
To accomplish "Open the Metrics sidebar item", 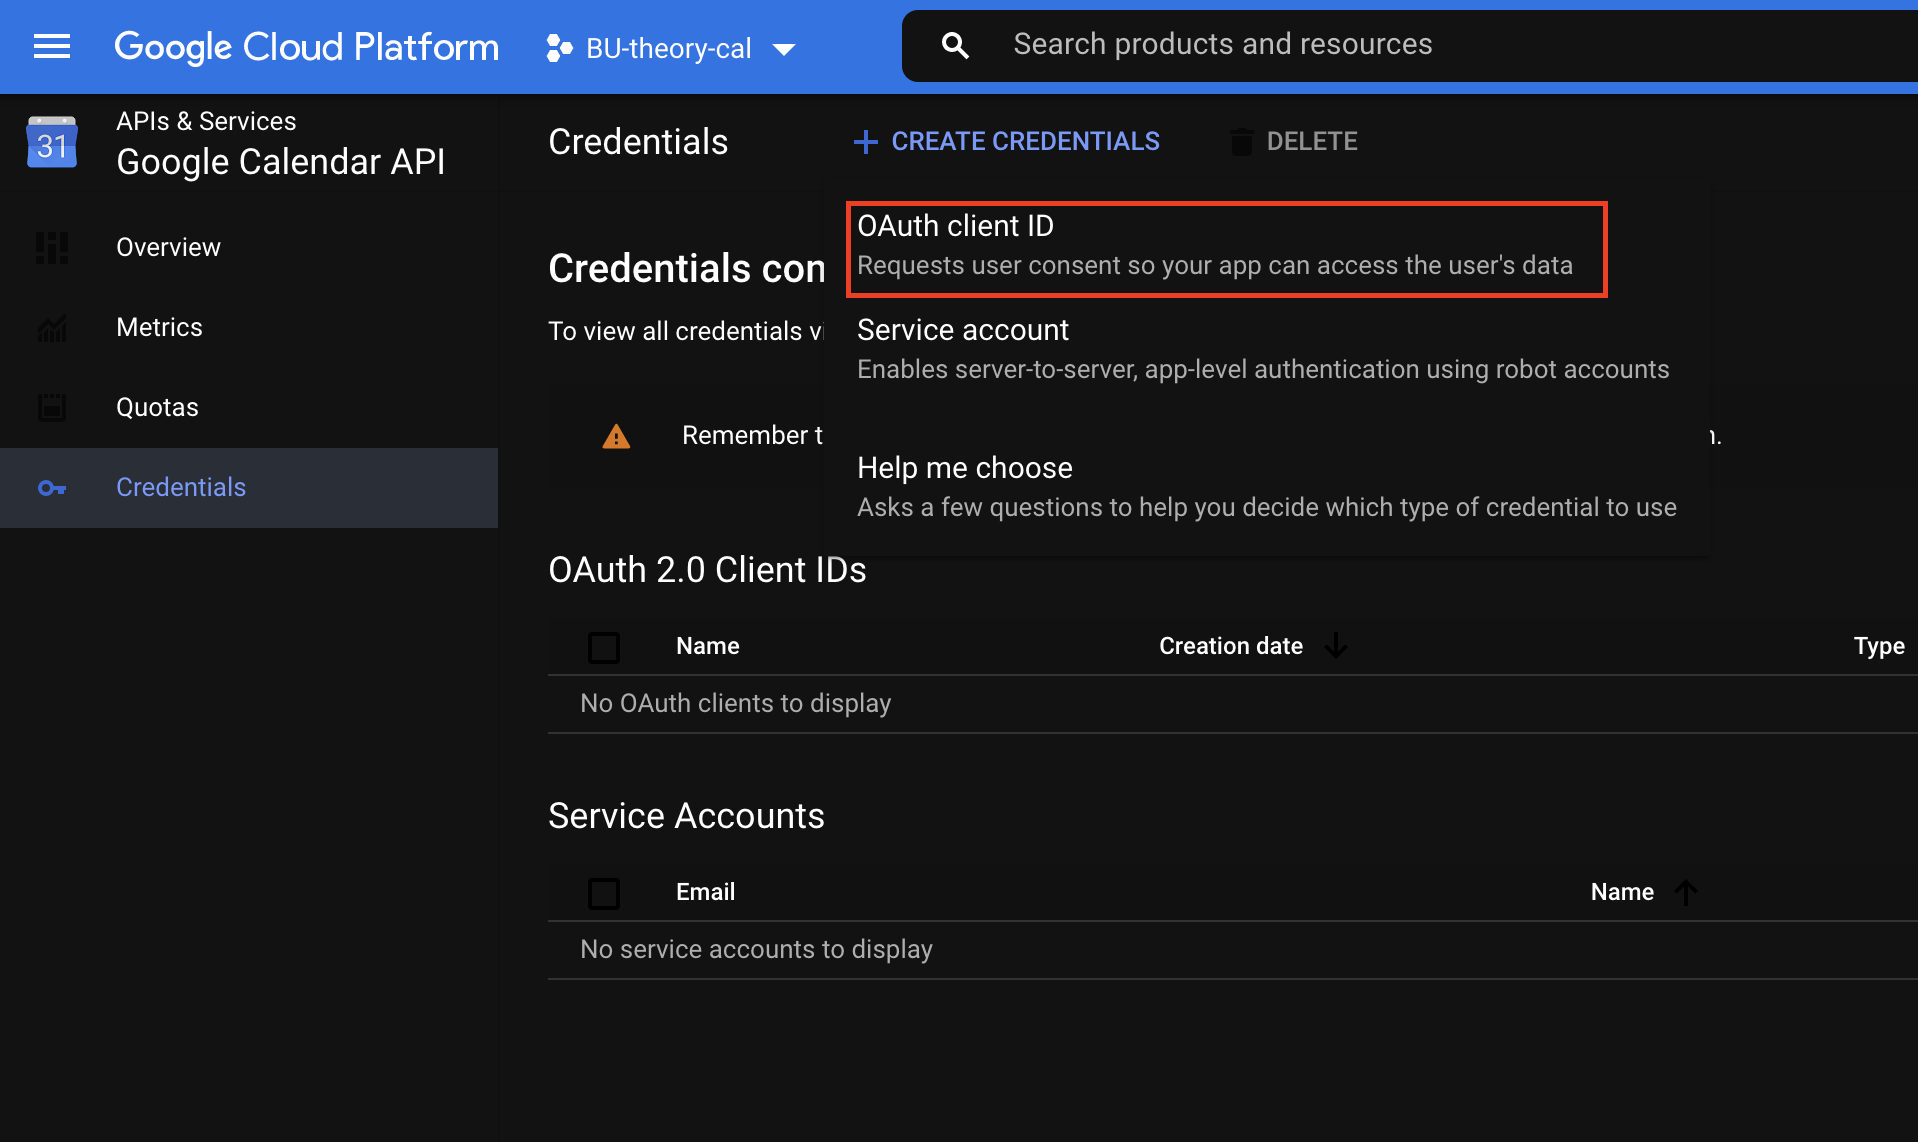I will 249,327.
